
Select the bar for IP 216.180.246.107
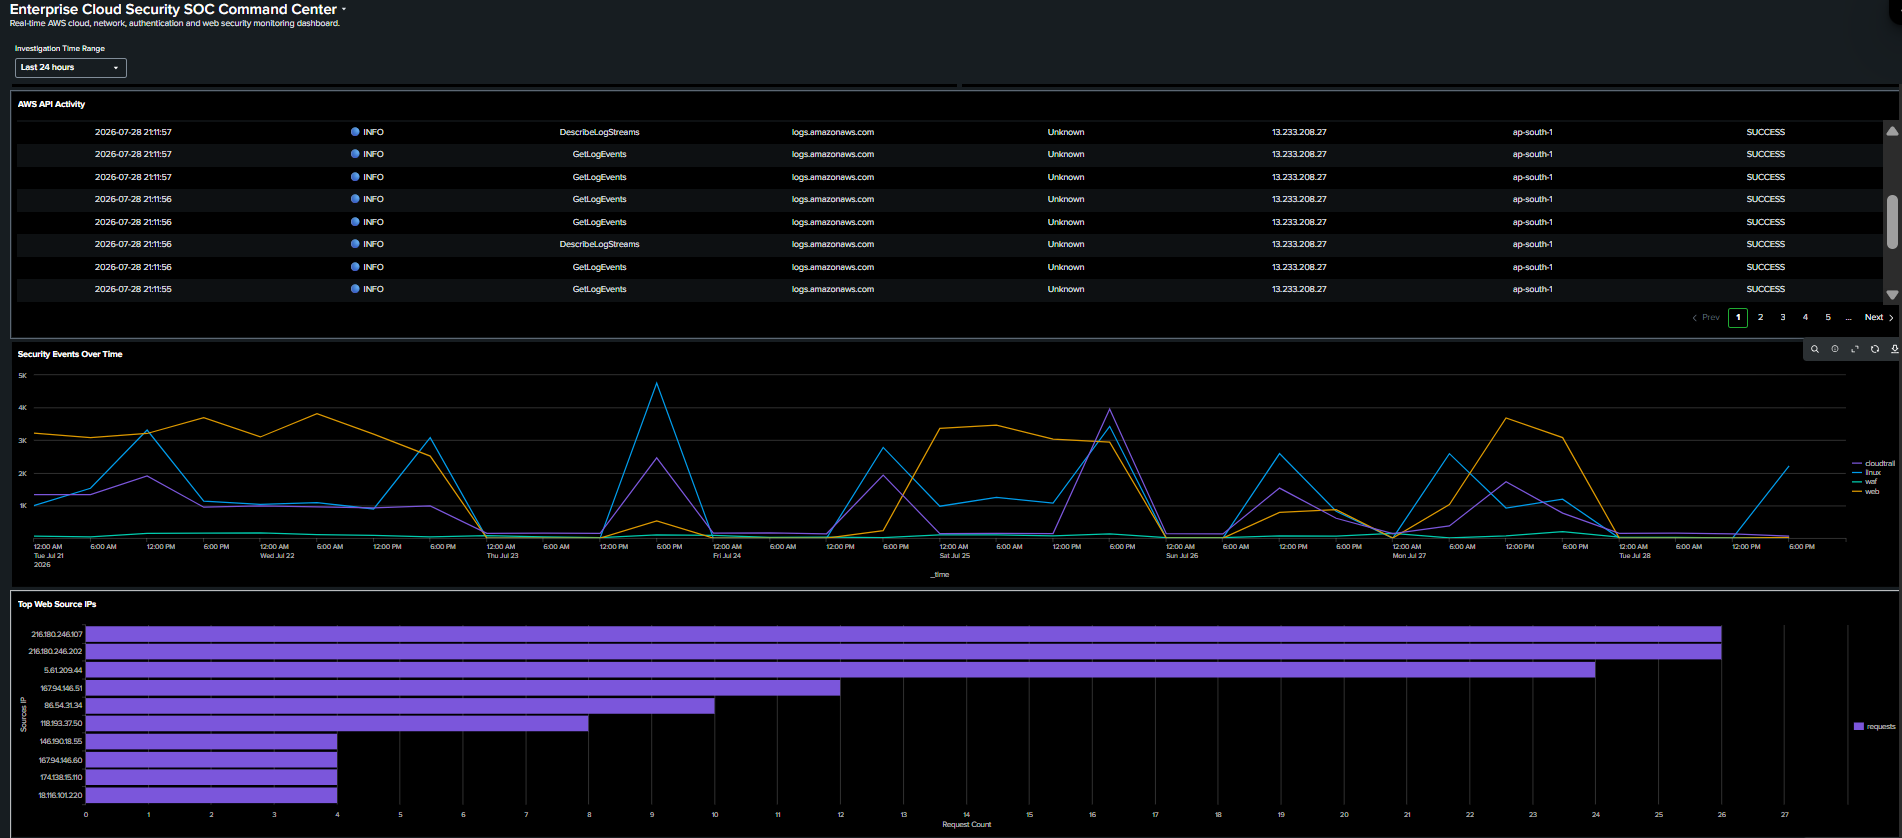click(x=903, y=634)
